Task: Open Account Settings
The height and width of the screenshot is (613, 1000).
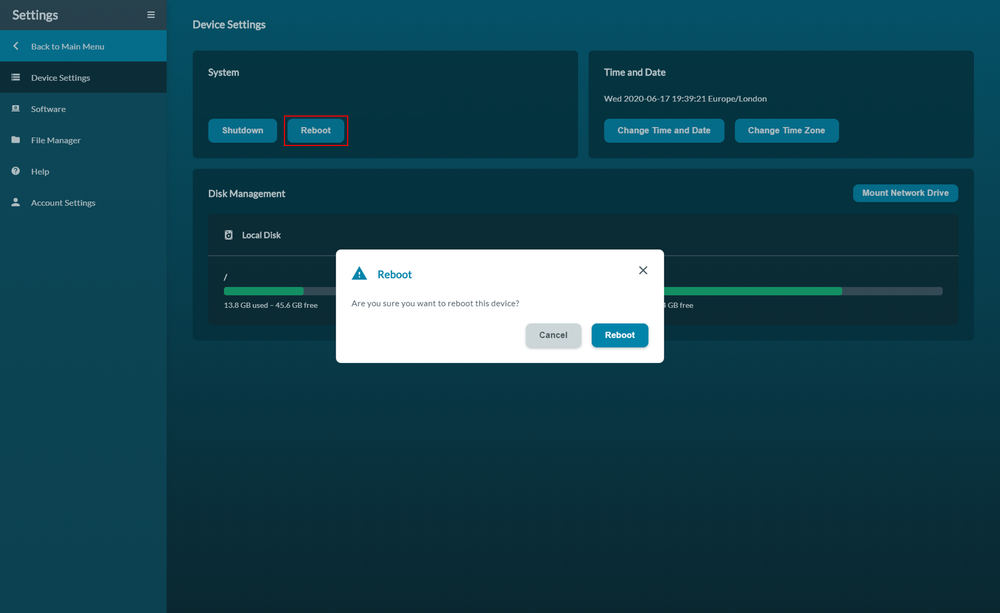Action: 84,202
